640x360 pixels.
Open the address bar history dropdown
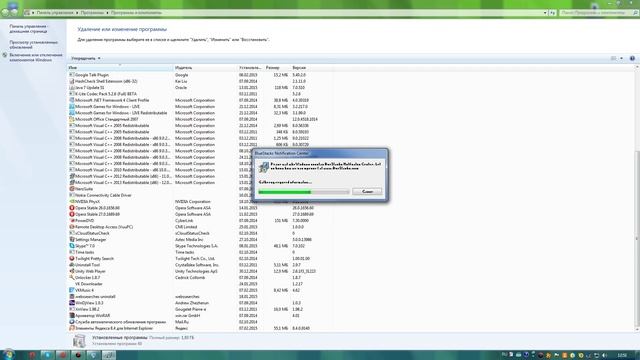click(x=545, y=13)
